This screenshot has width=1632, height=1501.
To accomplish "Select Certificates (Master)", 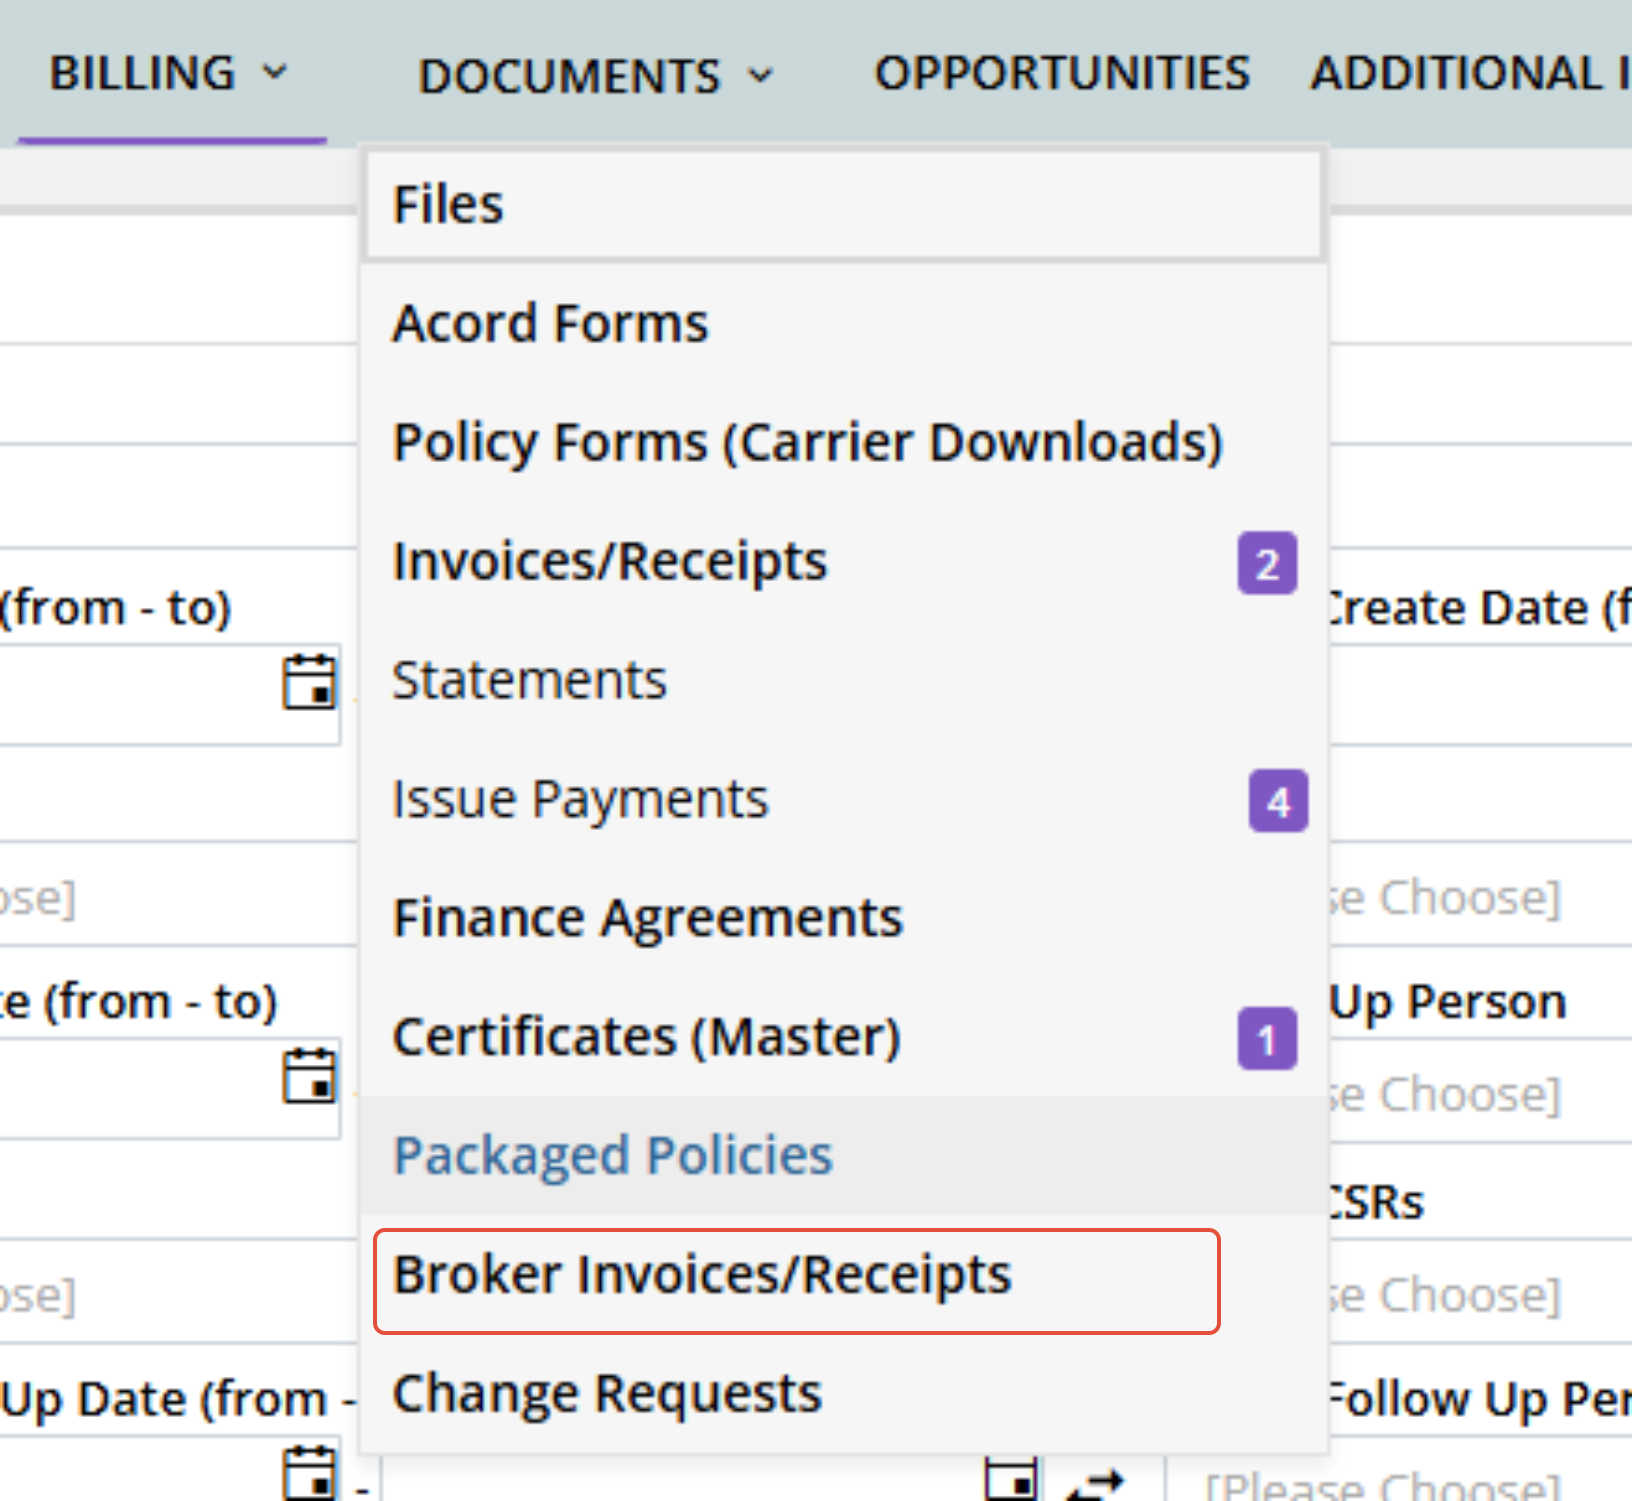I will 647,1037.
